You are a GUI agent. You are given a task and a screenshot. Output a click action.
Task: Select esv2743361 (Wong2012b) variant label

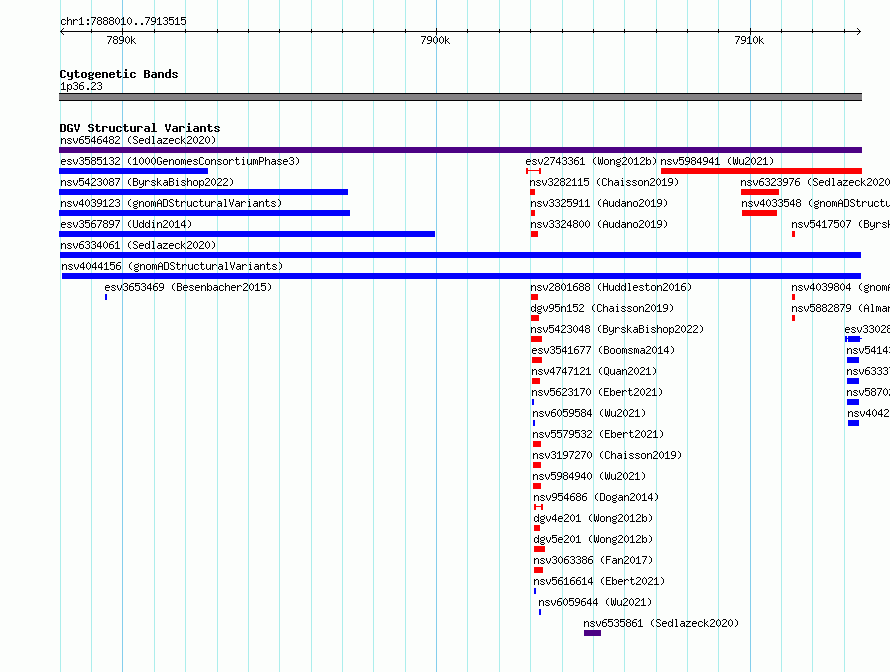pyautogui.click(x=591, y=161)
